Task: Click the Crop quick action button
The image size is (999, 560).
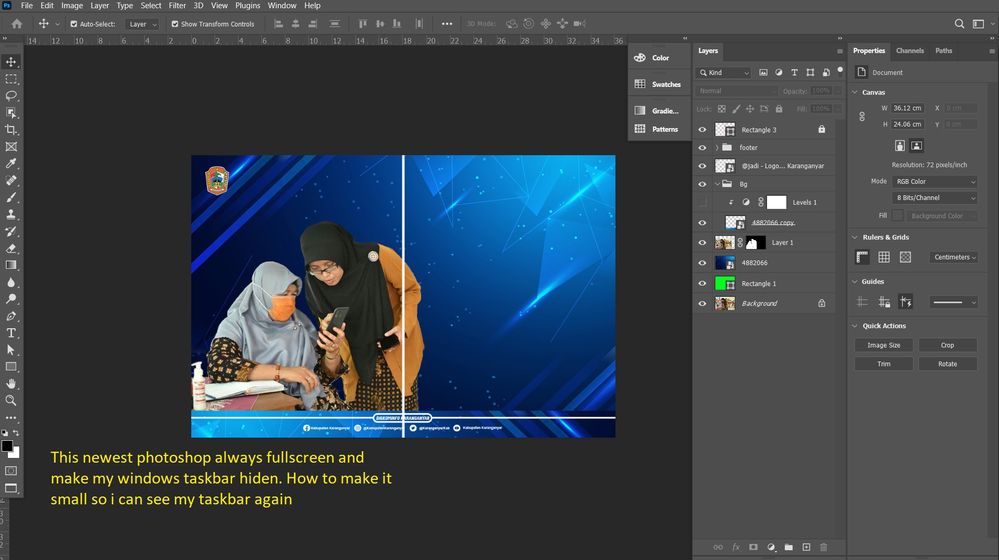Action: (947, 345)
